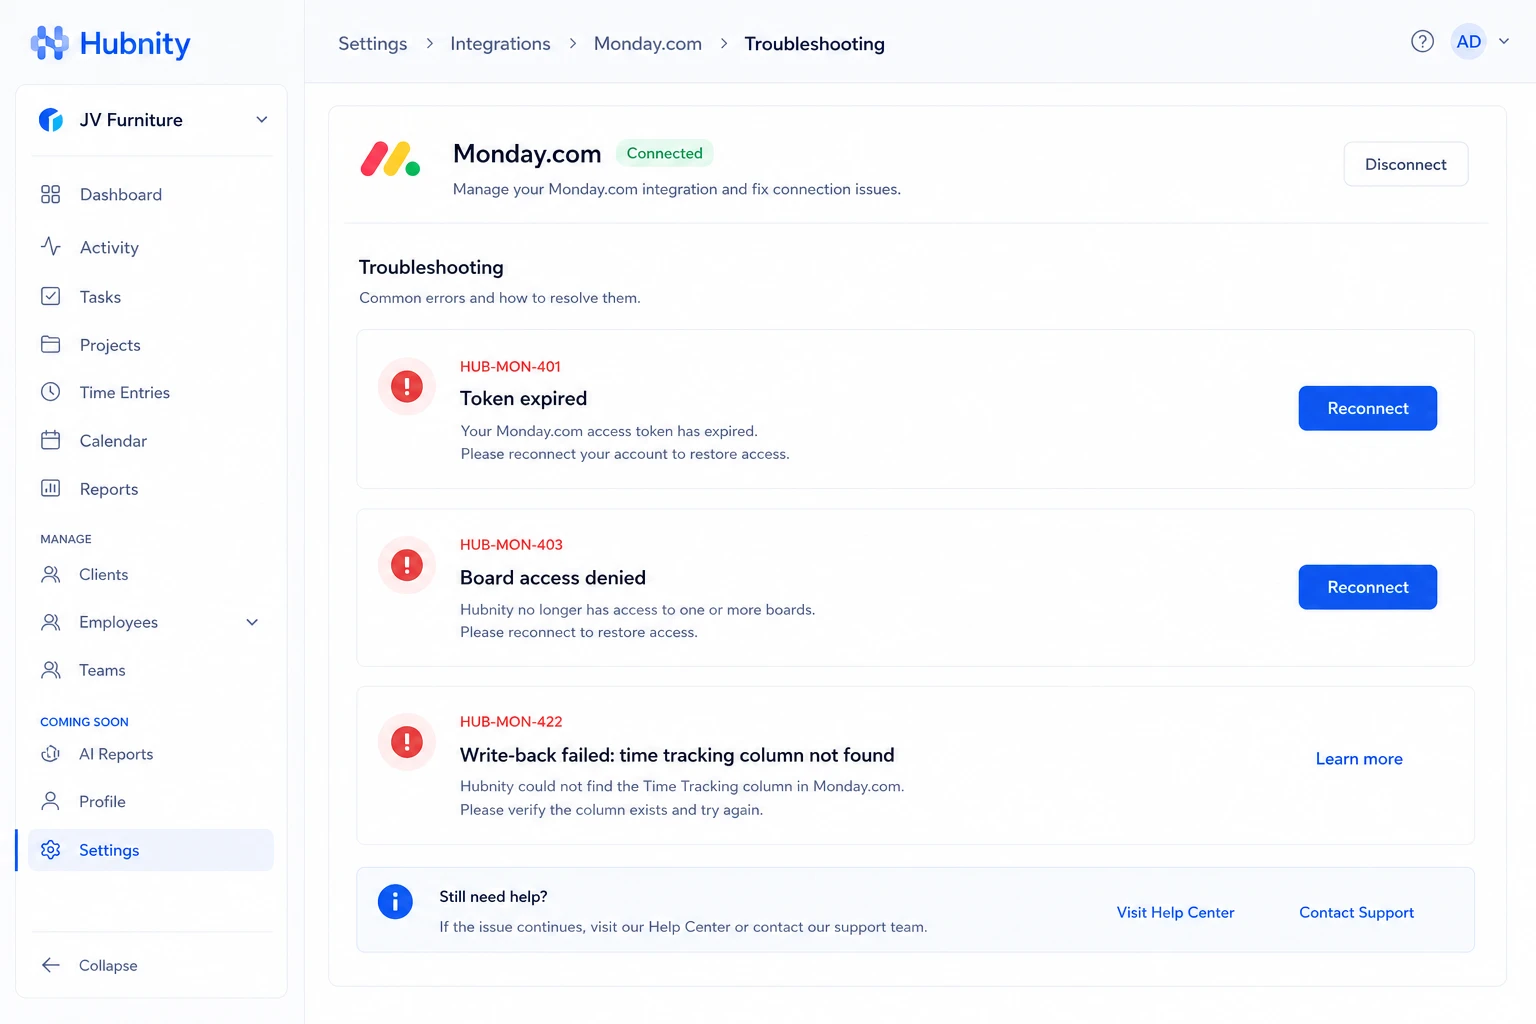Click the Hubnity logo icon

[x=49, y=43]
